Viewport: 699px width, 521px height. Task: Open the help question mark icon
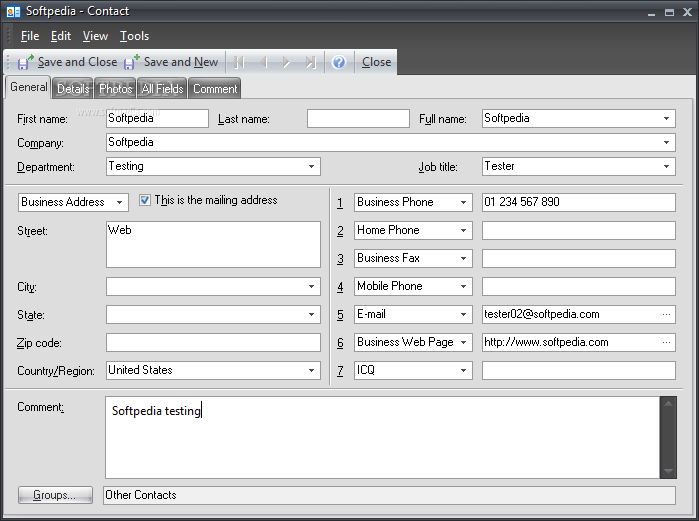(339, 62)
